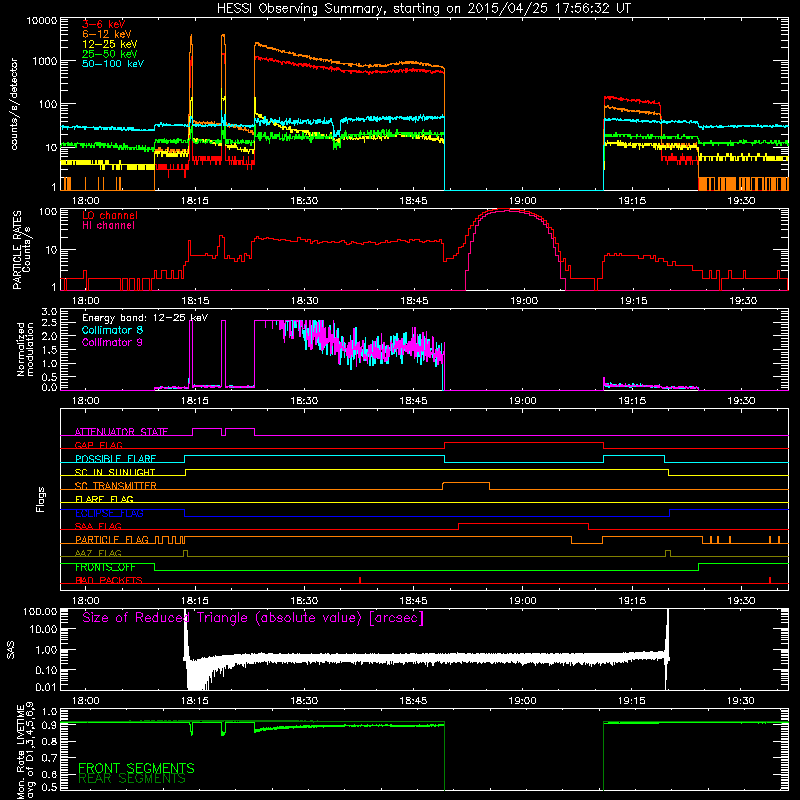The width and height of the screenshot is (800, 800).
Task: Click the SAA FLAG label
Action: coord(98,526)
